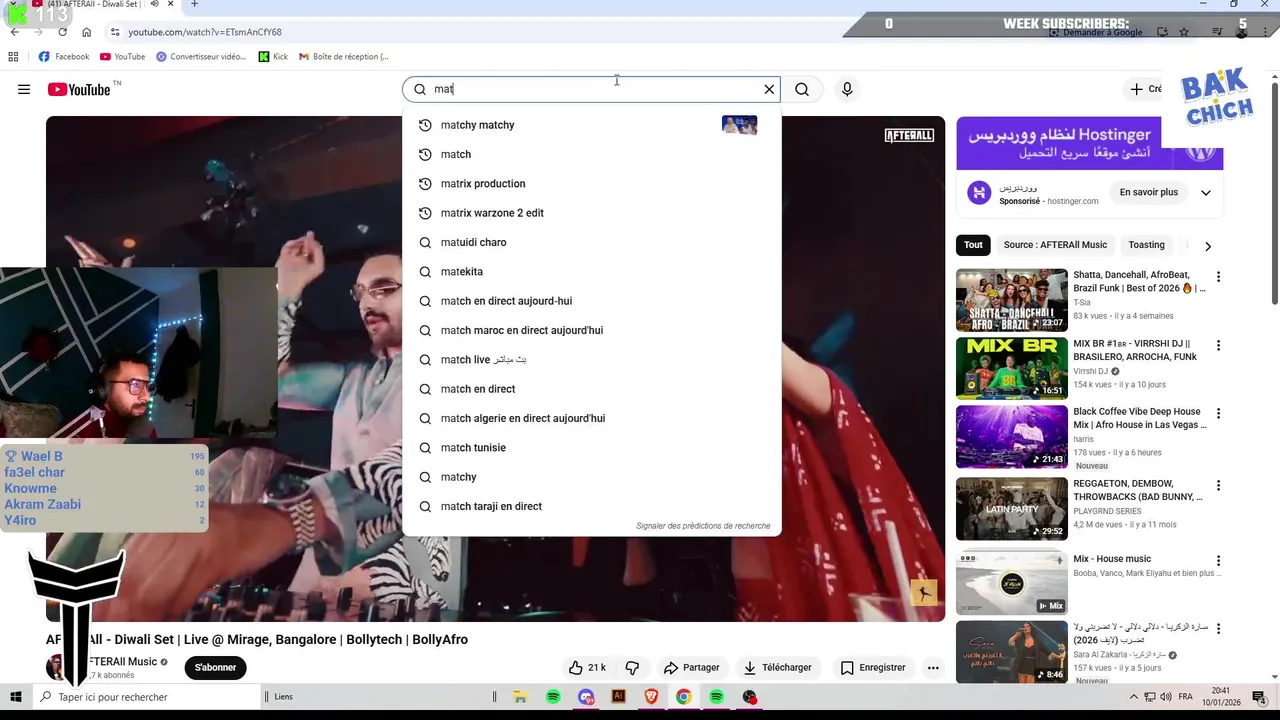
Task: Open menu for Sara Al Zakaria video
Action: coord(1218,629)
